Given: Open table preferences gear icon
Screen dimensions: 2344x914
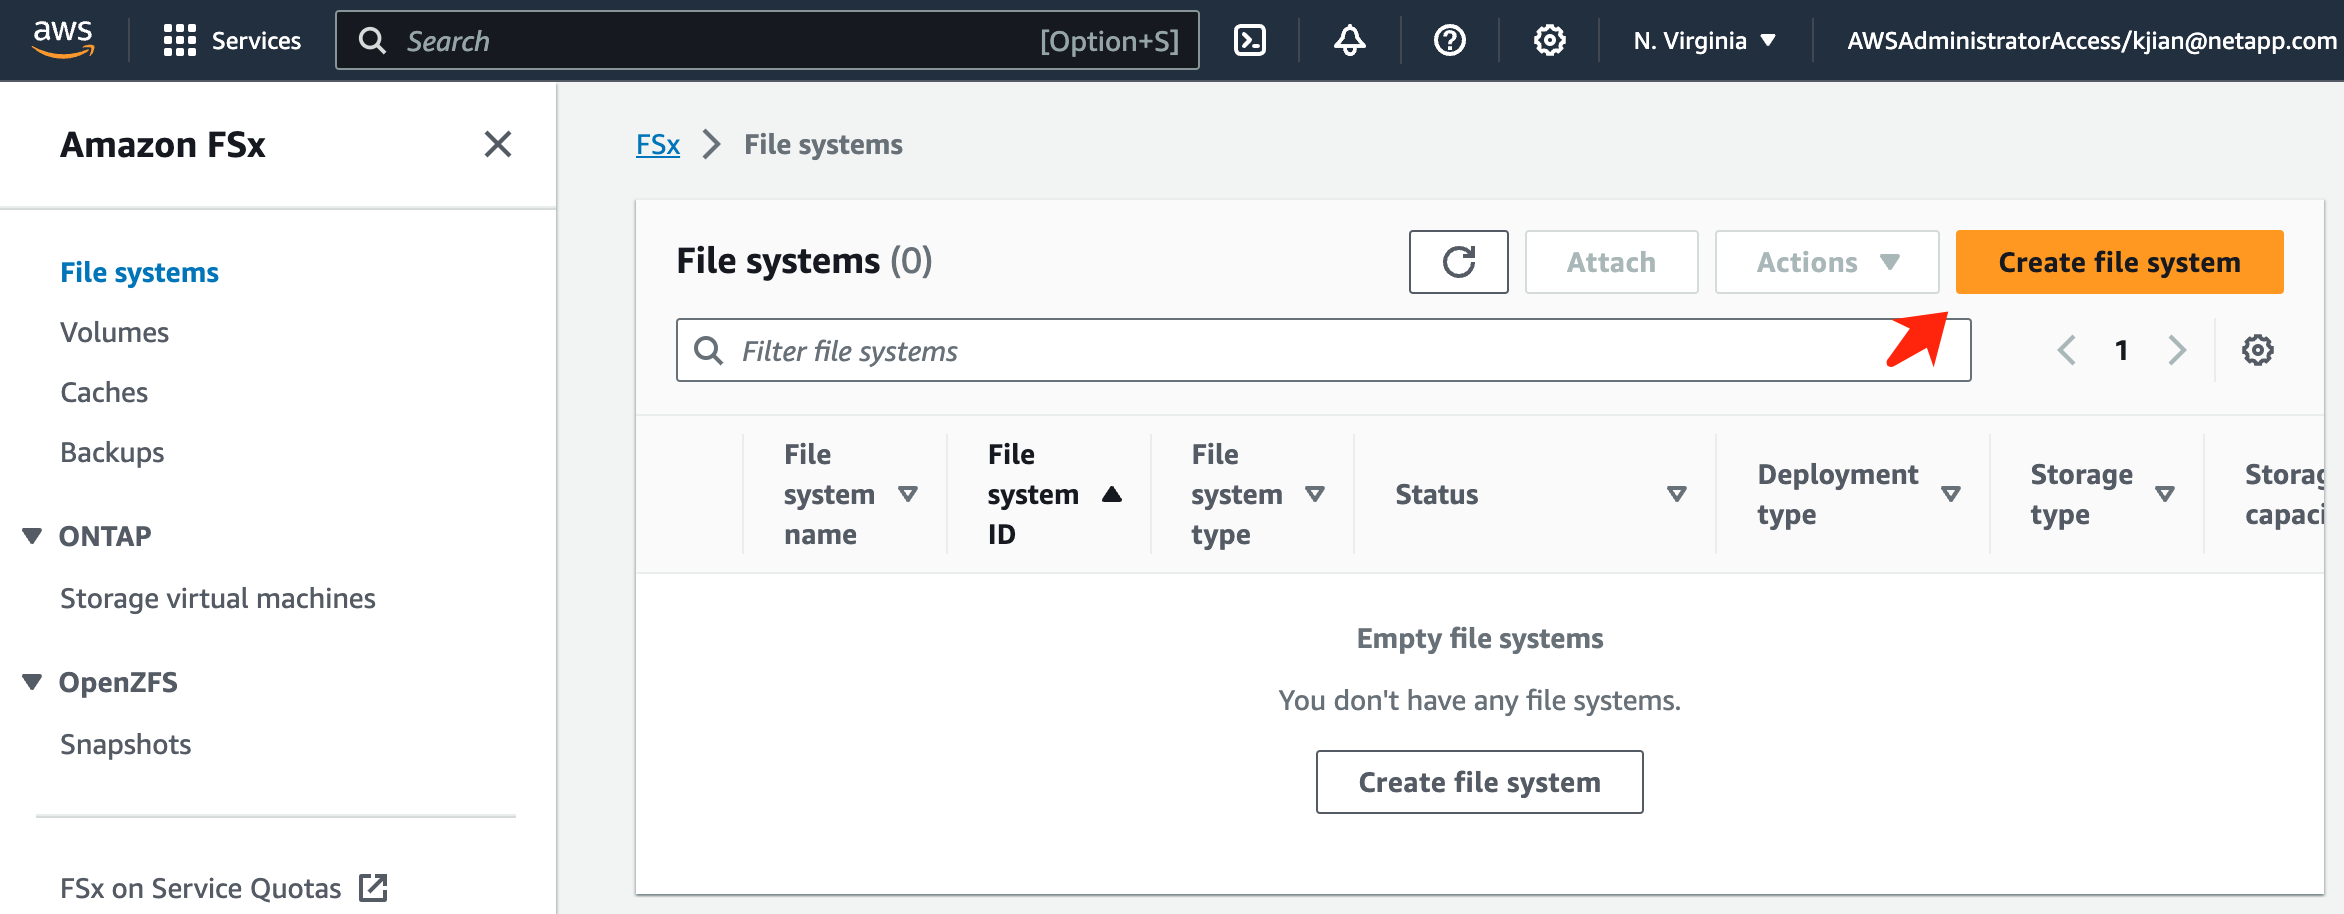Looking at the screenshot, I should pos(2257,350).
